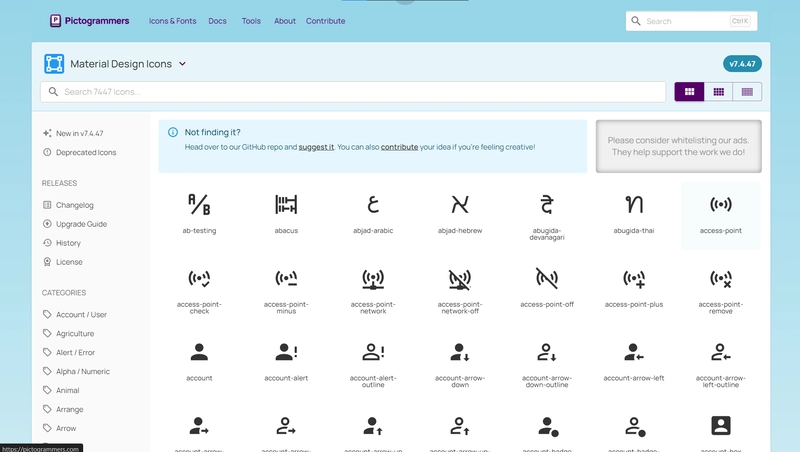Switch to the compact list view

click(x=747, y=92)
